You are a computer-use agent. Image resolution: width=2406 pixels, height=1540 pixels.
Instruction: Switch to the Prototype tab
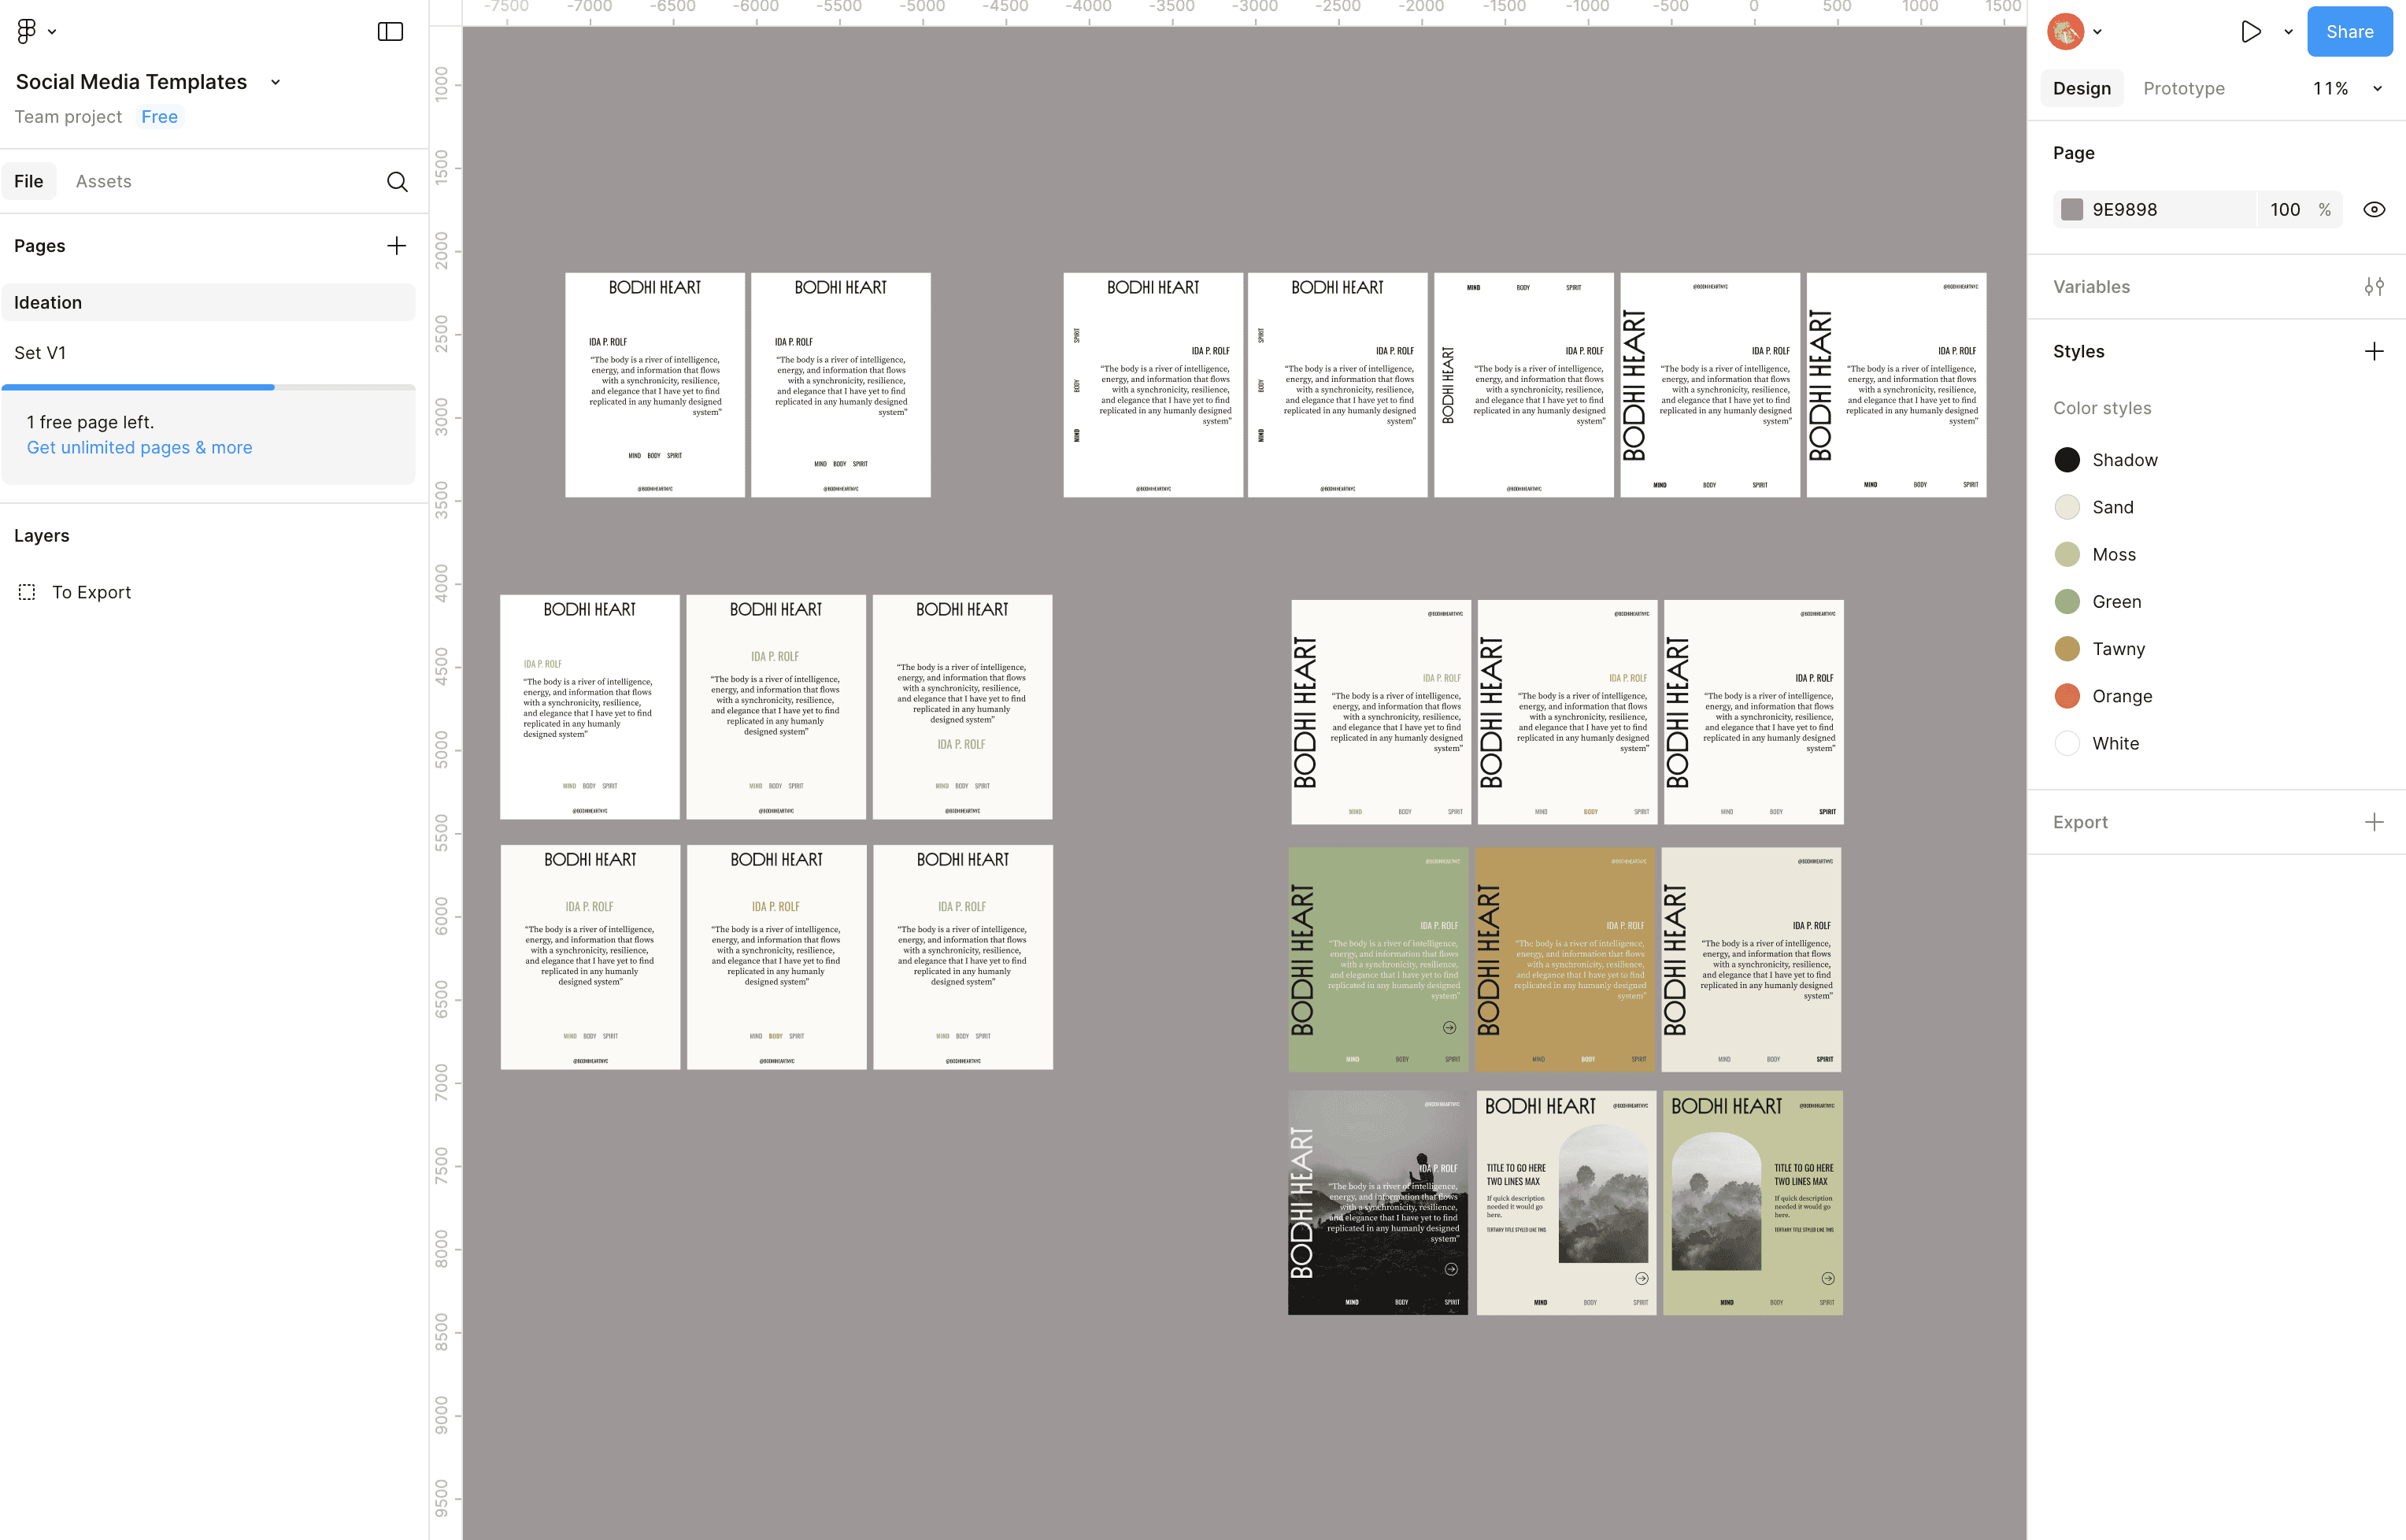(2183, 88)
